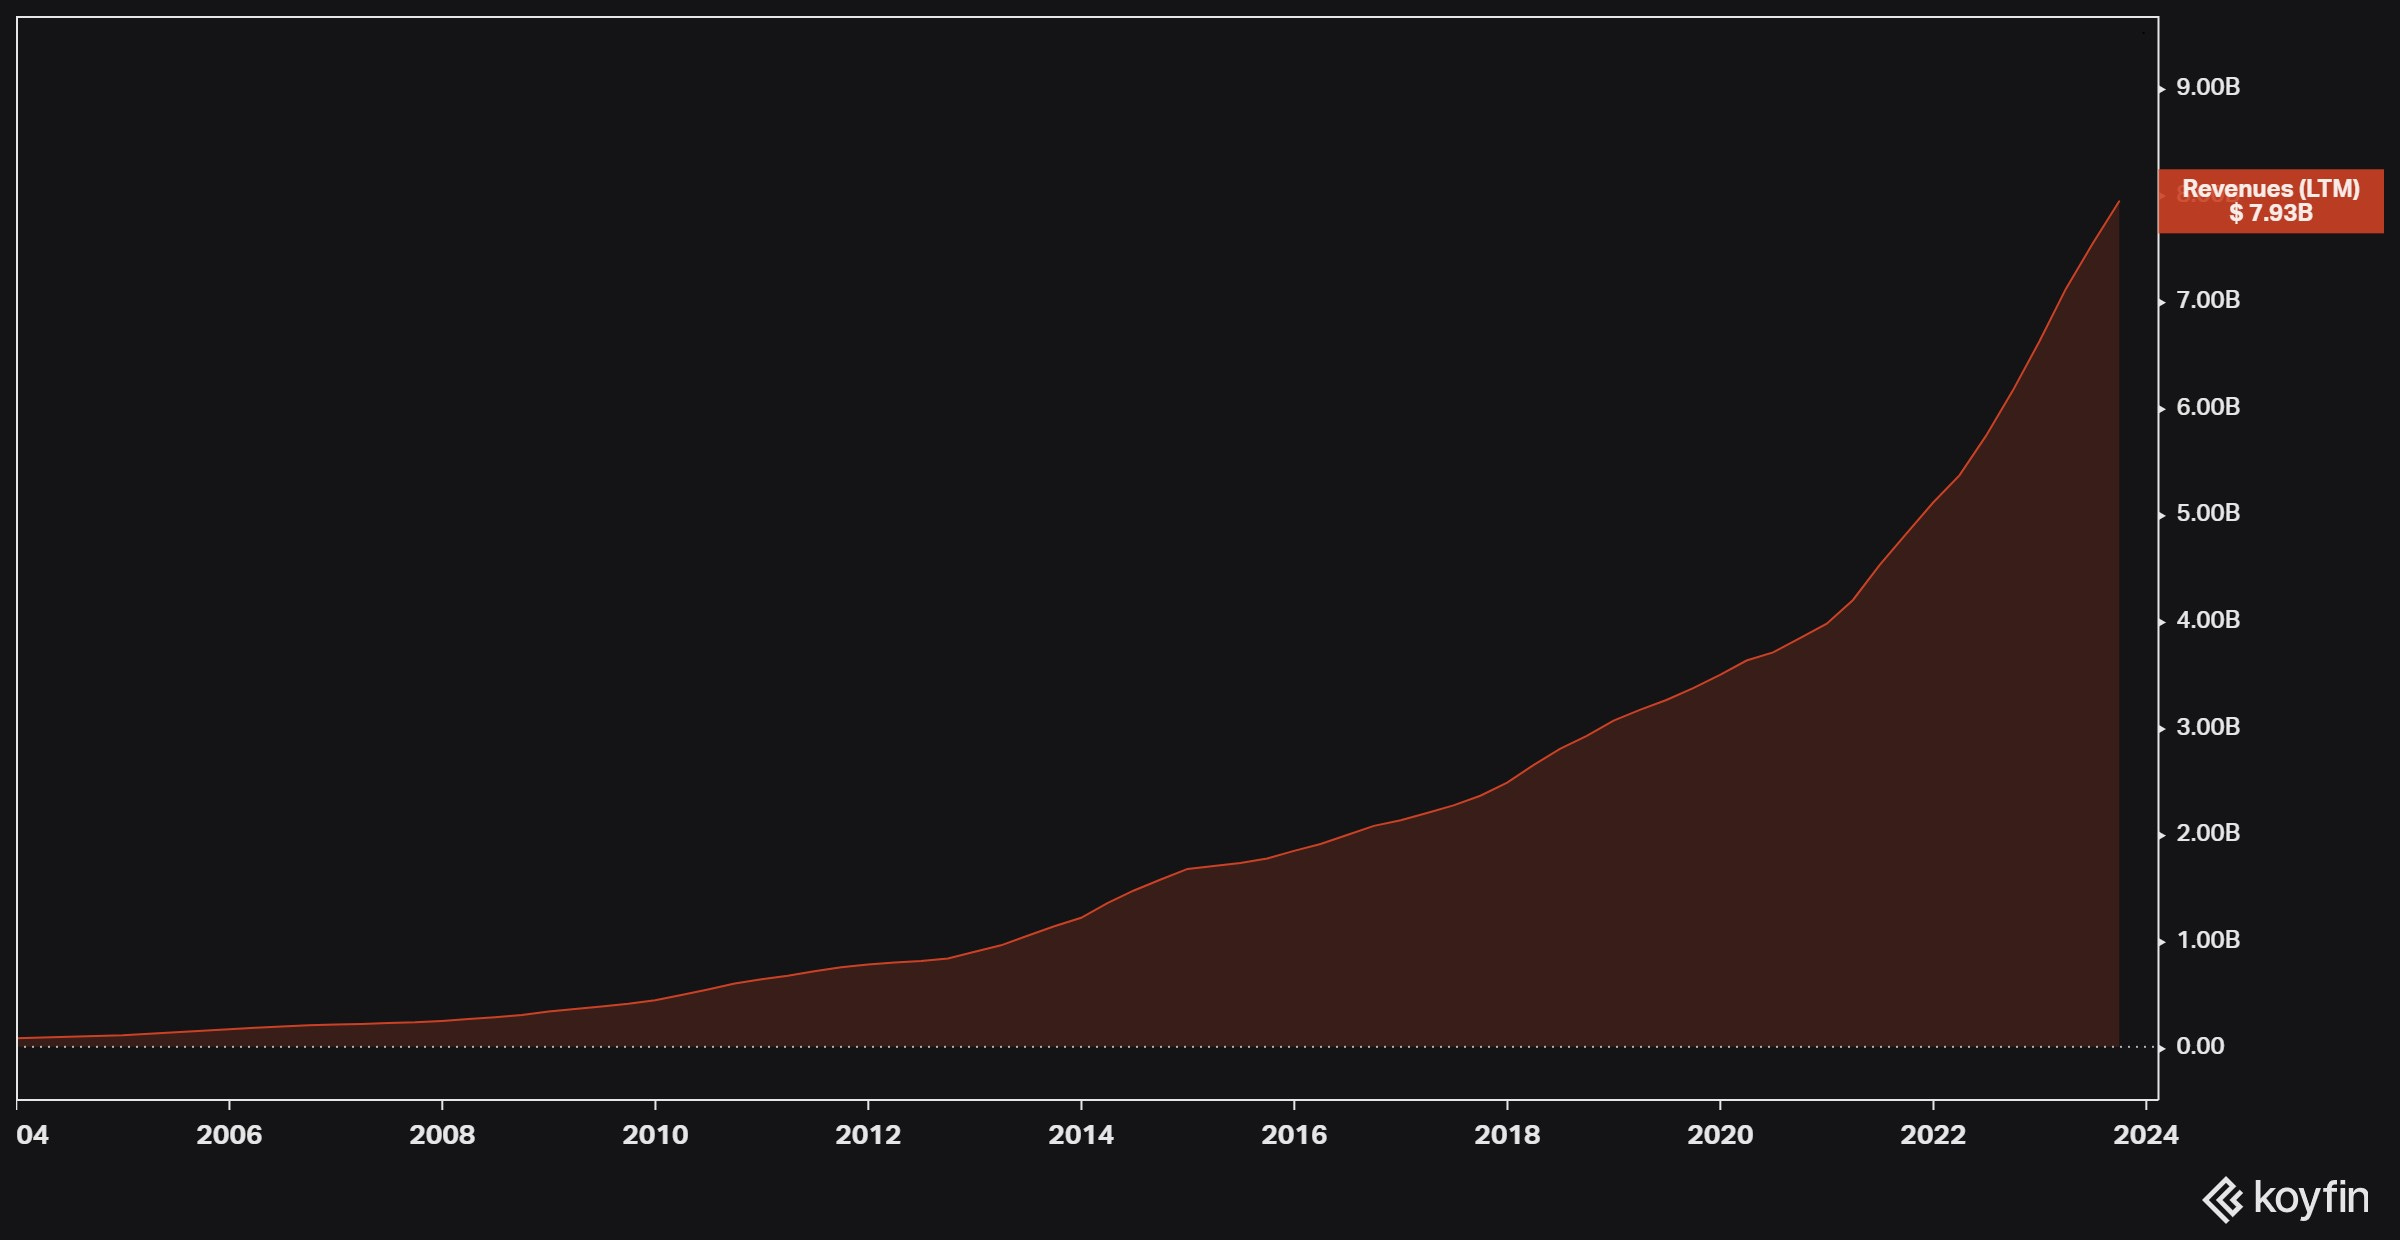Select the 2010 x-axis year label
The height and width of the screenshot is (1240, 2400).
click(655, 1135)
